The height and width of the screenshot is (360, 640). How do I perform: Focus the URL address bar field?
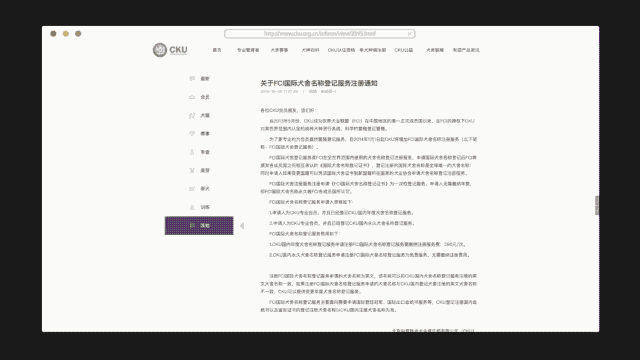click(x=320, y=34)
